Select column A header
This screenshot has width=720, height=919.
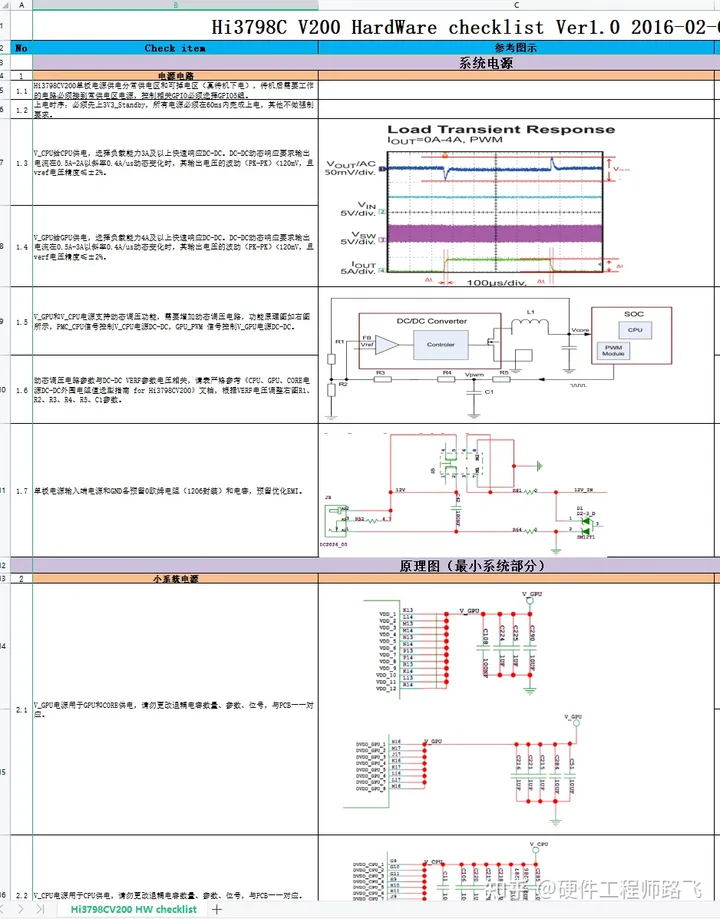click(22, 5)
